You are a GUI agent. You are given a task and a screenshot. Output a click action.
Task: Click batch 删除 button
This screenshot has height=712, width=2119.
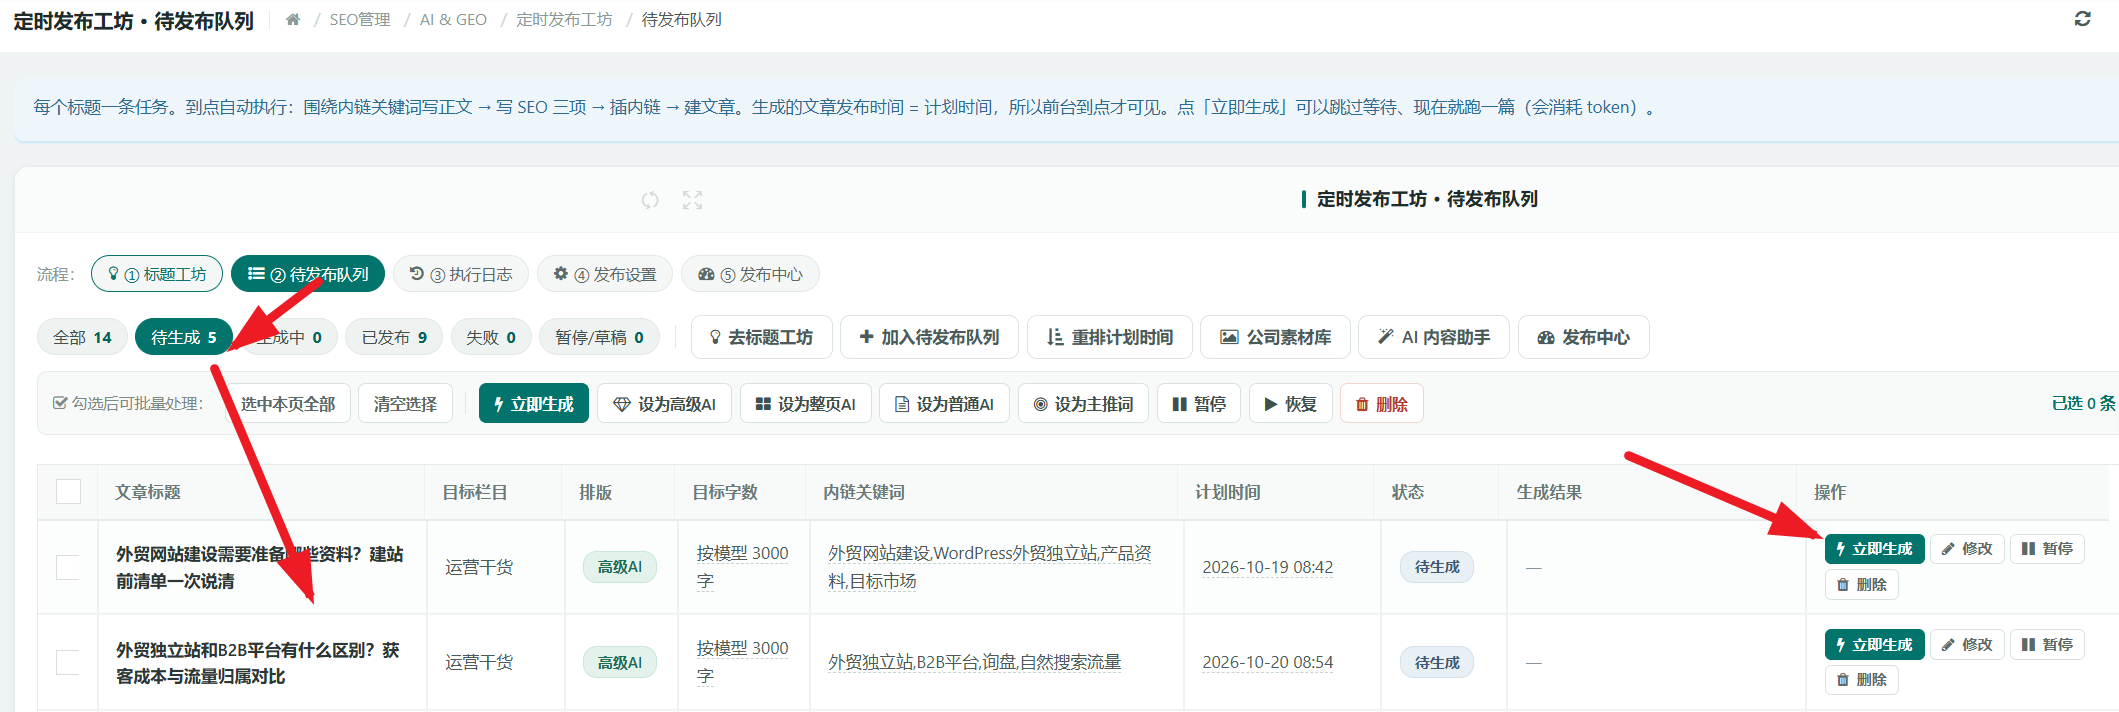(x=1381, y=404)
